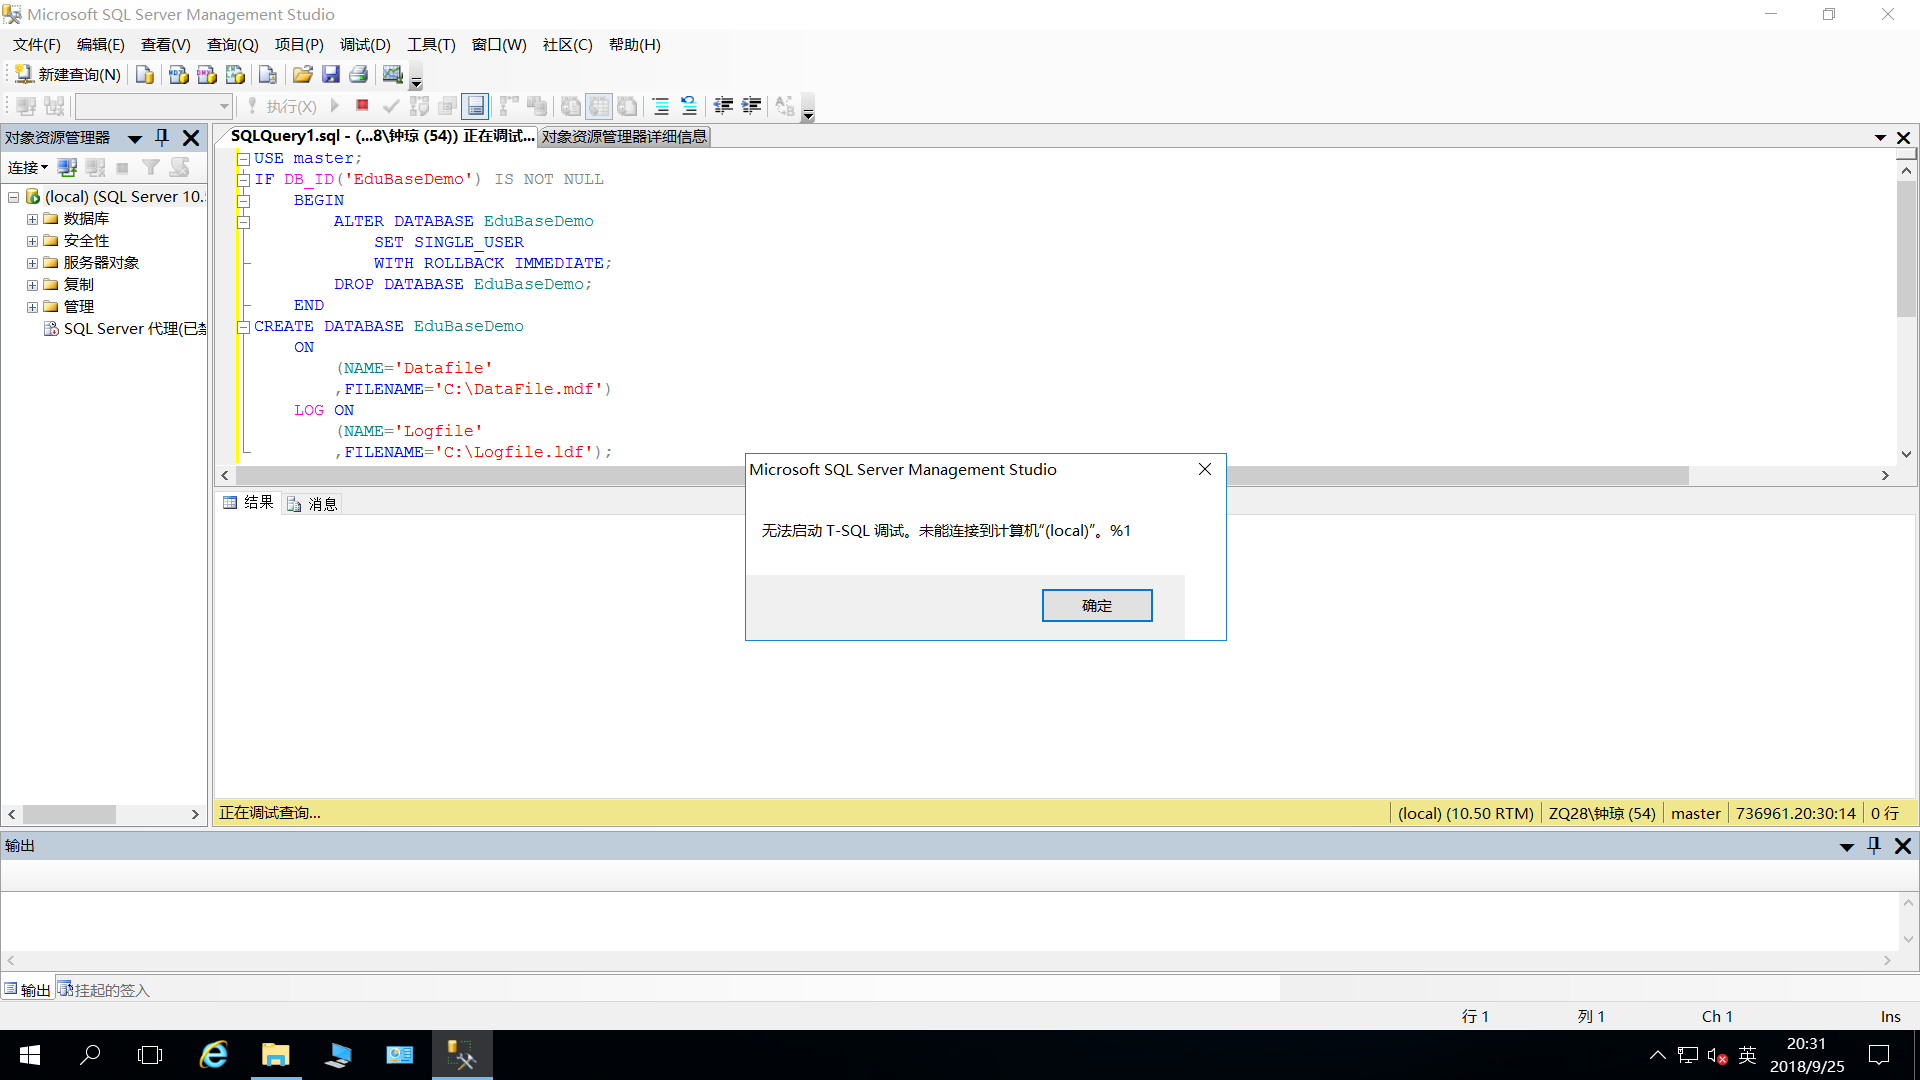The height and width of the screenshot is (1080, 1920).
Task: Click the Increase Indent icon
Action: (x=751, y=105)
